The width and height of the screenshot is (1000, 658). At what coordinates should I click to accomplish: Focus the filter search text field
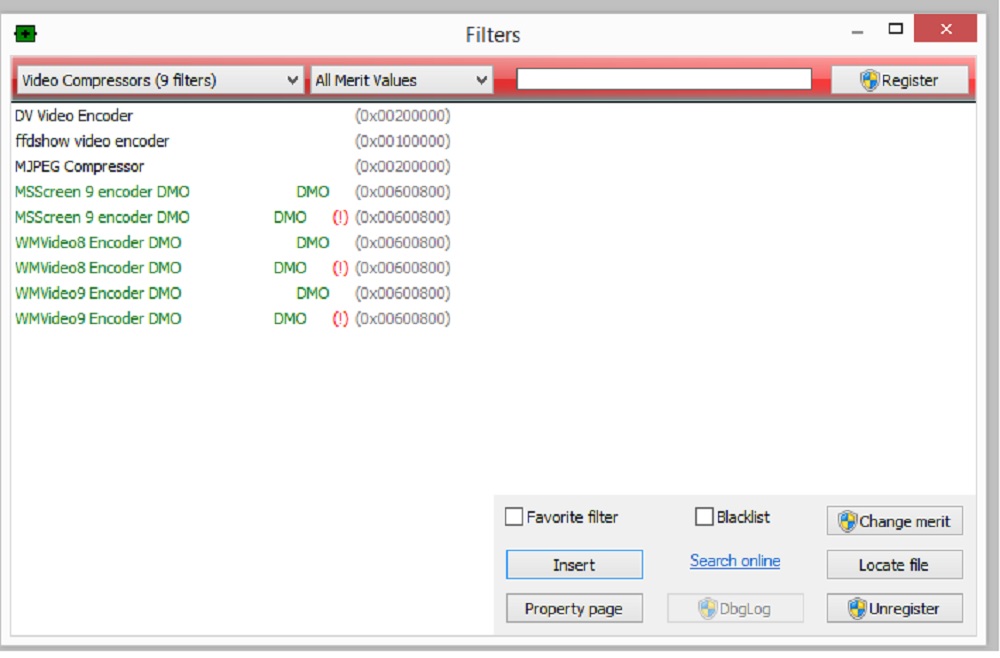coord(664,79)
